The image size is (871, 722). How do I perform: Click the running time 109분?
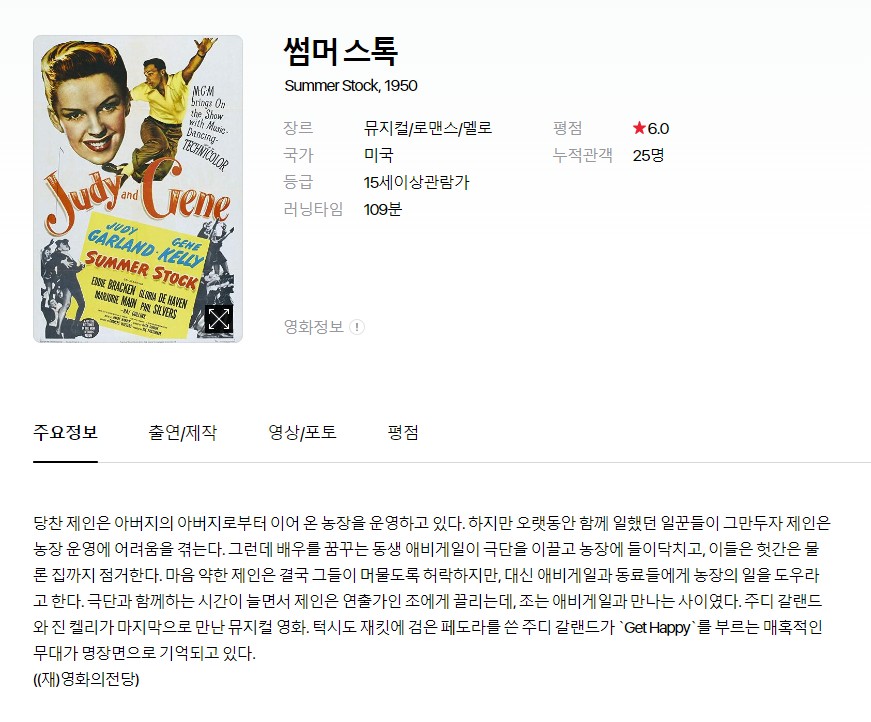coord(383,209)
